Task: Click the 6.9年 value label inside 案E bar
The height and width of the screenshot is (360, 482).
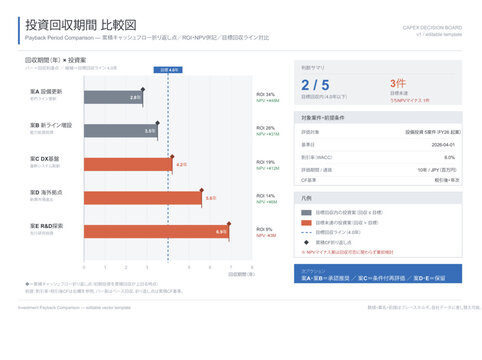Action: click(221, 232)
